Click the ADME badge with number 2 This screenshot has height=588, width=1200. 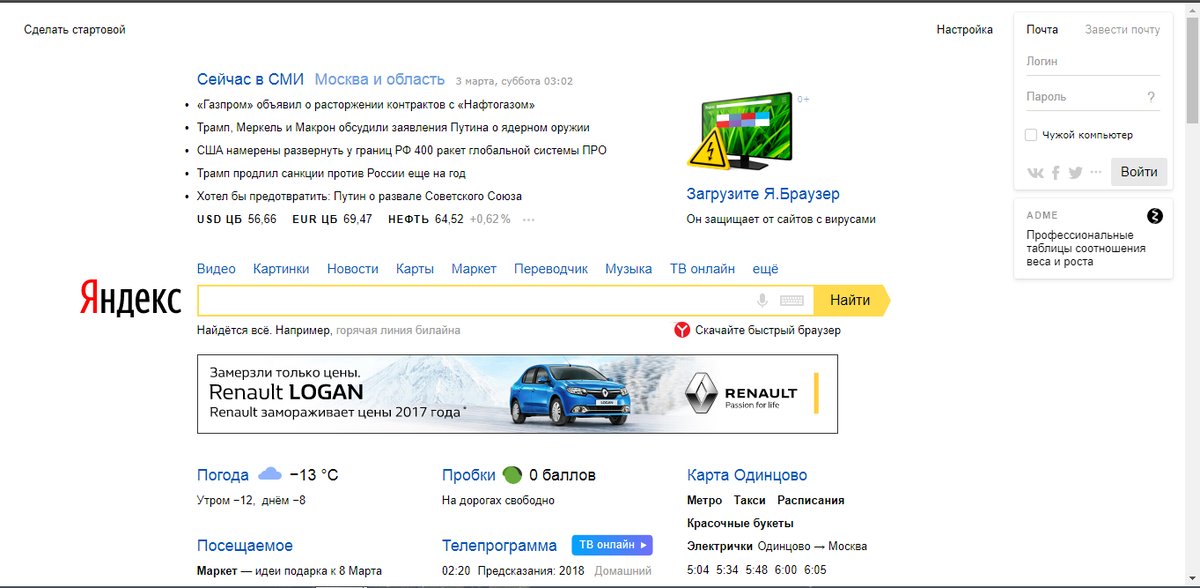(1154, 215)
